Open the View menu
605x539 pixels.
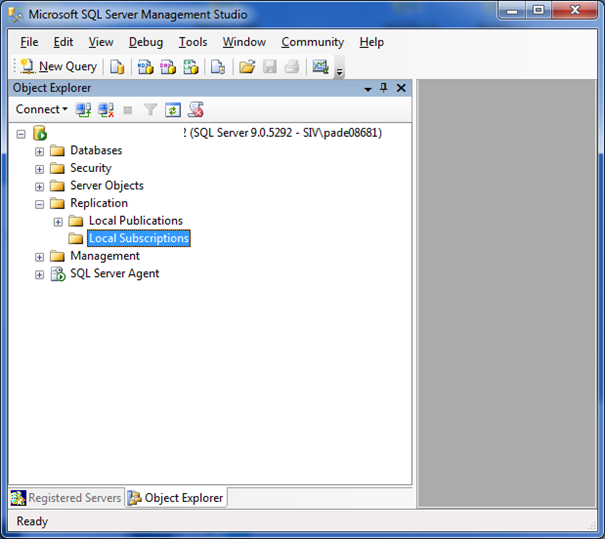click(x=101, y=42)
